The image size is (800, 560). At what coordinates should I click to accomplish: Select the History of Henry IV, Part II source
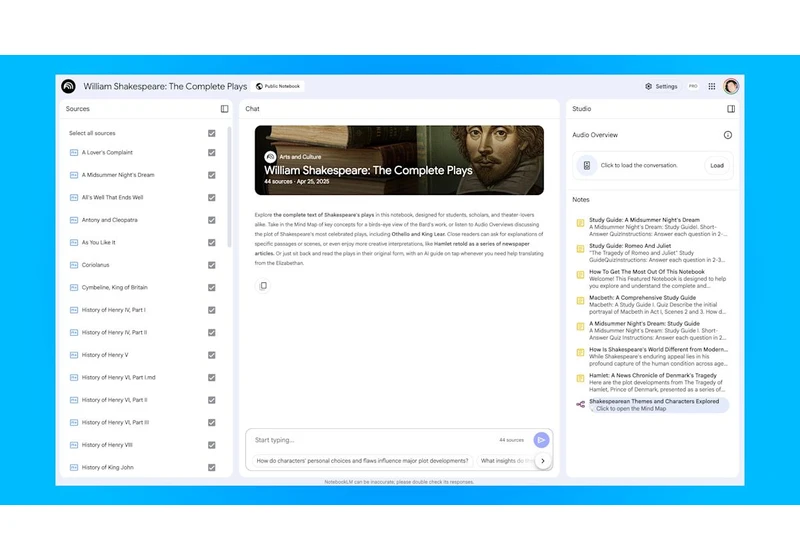coord(114,333)
